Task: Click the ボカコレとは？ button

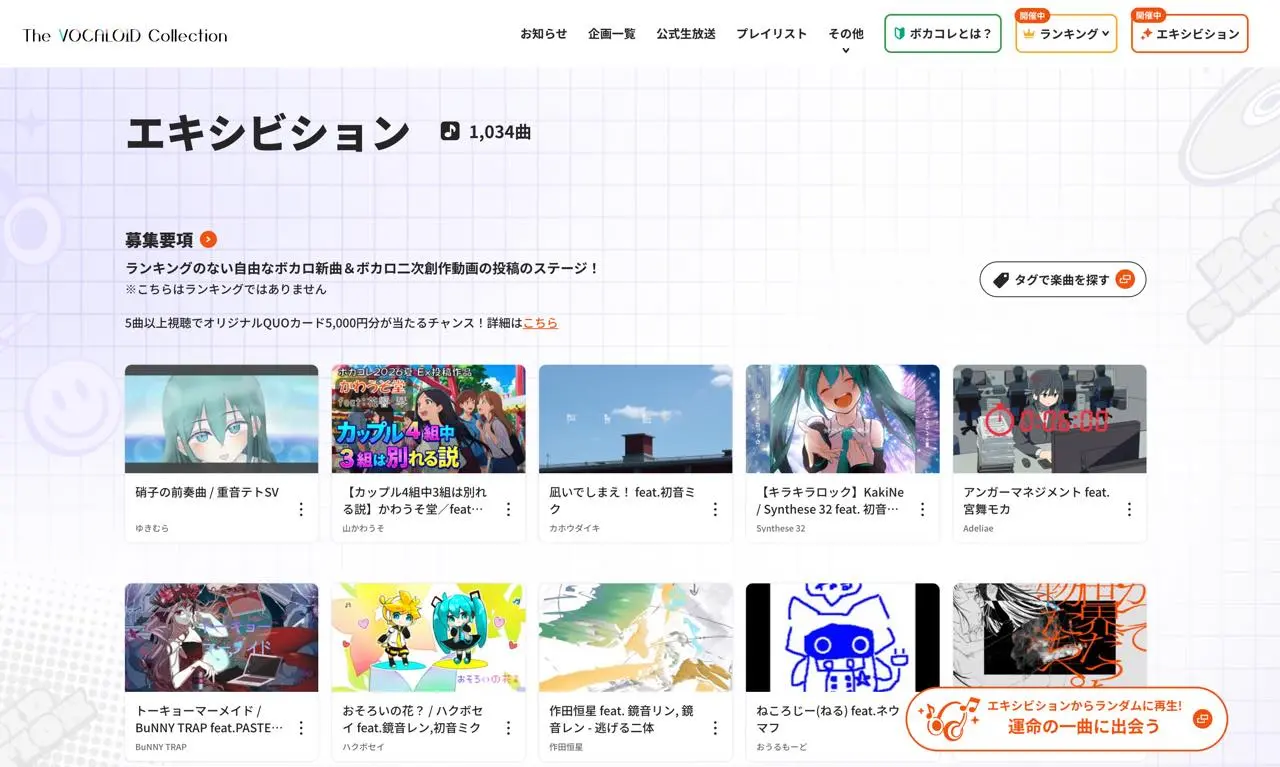Action: pyautogui.click(x=943, y=34)
